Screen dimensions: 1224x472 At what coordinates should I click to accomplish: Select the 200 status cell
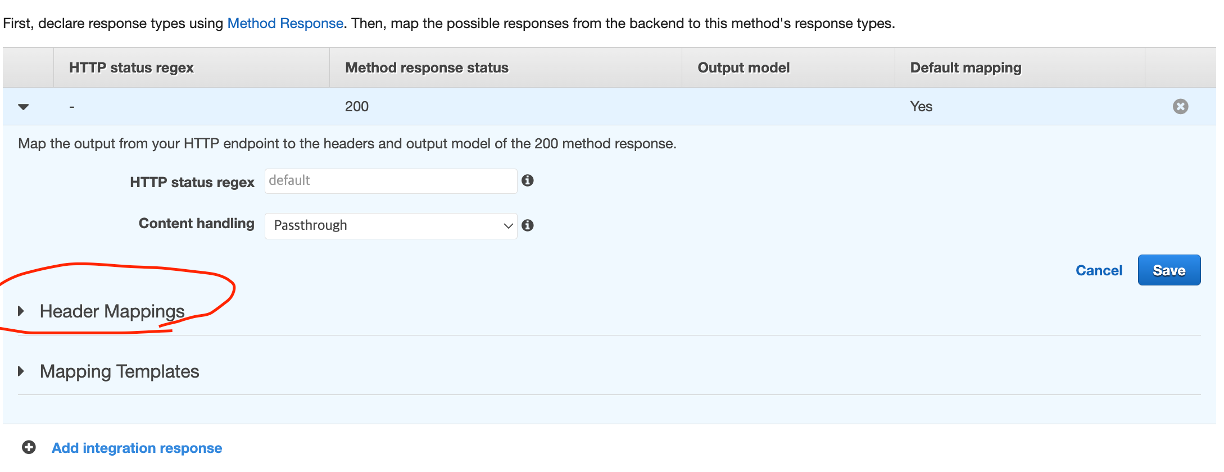tap(357, 106)
